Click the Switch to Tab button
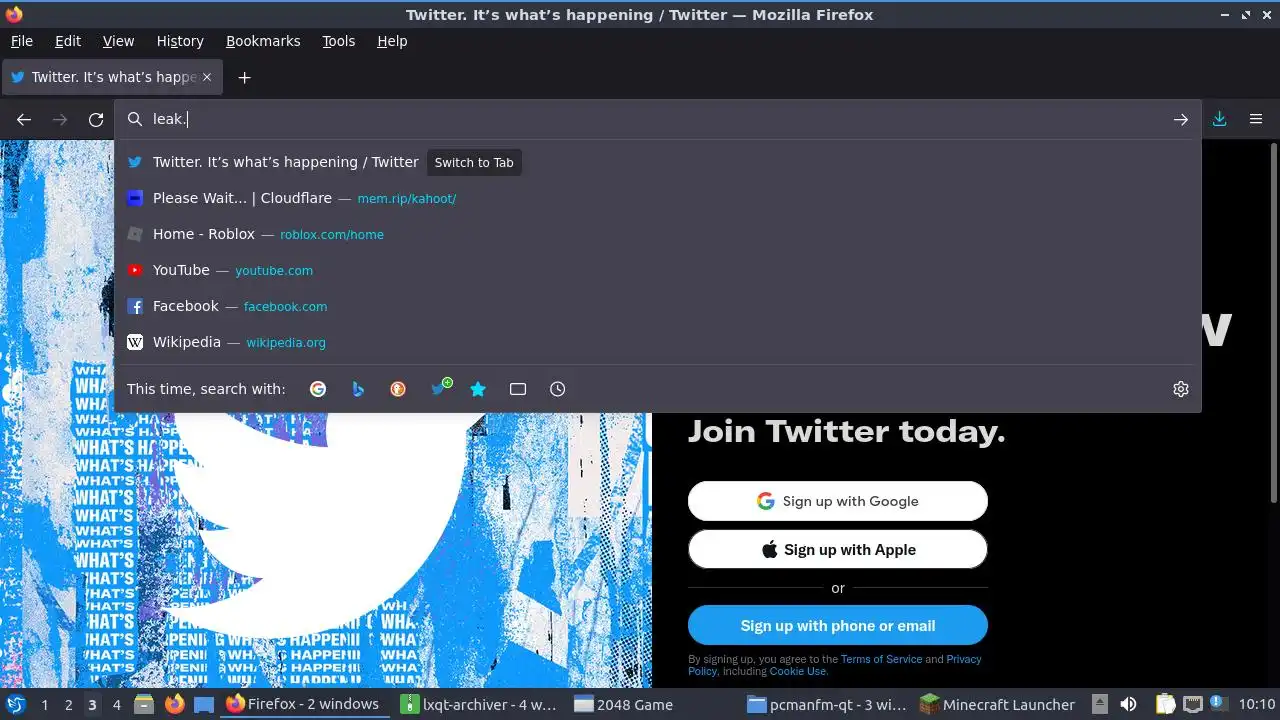This screenshot has height=720, width=1280. (474, 163)
